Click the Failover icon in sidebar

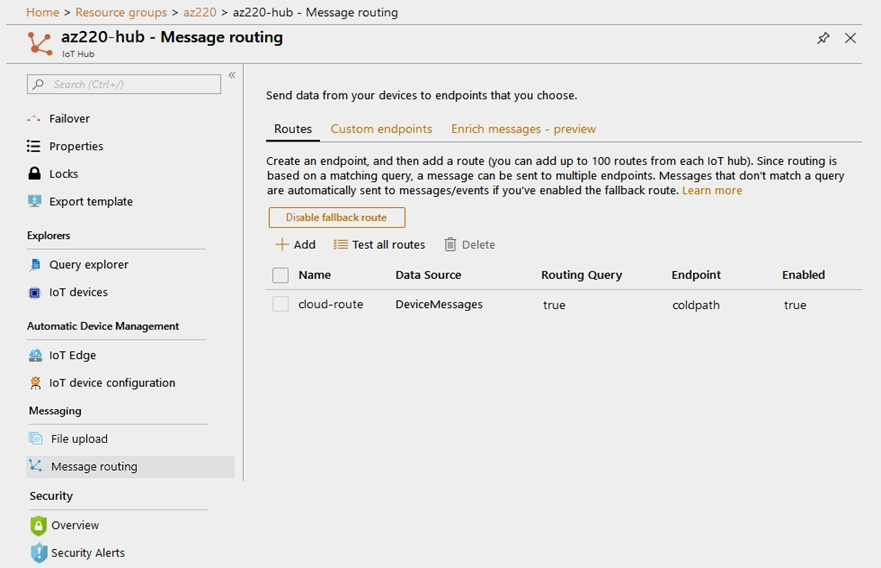point(35,119)
